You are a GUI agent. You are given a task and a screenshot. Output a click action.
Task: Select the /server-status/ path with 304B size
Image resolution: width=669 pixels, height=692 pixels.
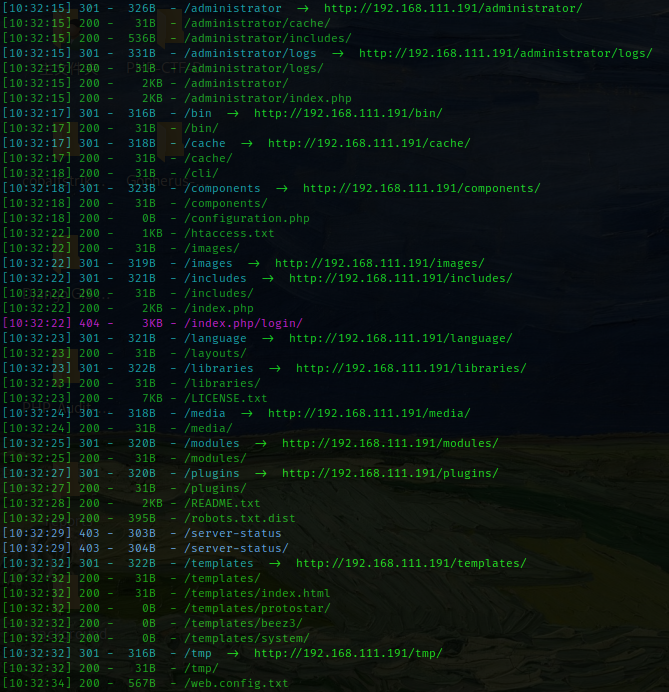(237, 549)
